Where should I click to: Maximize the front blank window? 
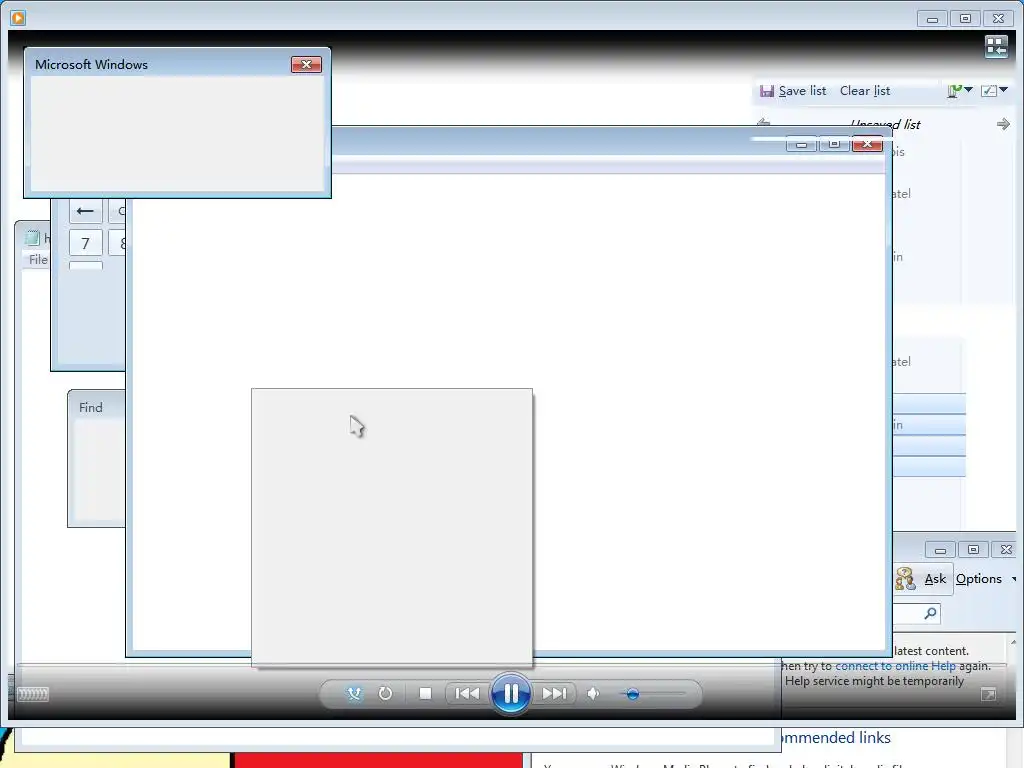tap(834, 144)
